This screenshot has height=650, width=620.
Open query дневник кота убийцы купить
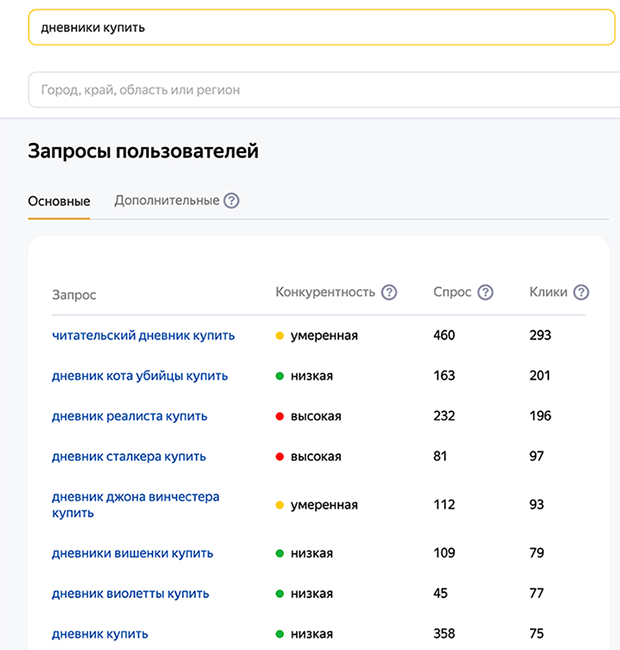pyautogui.click(x=140, y=376)
